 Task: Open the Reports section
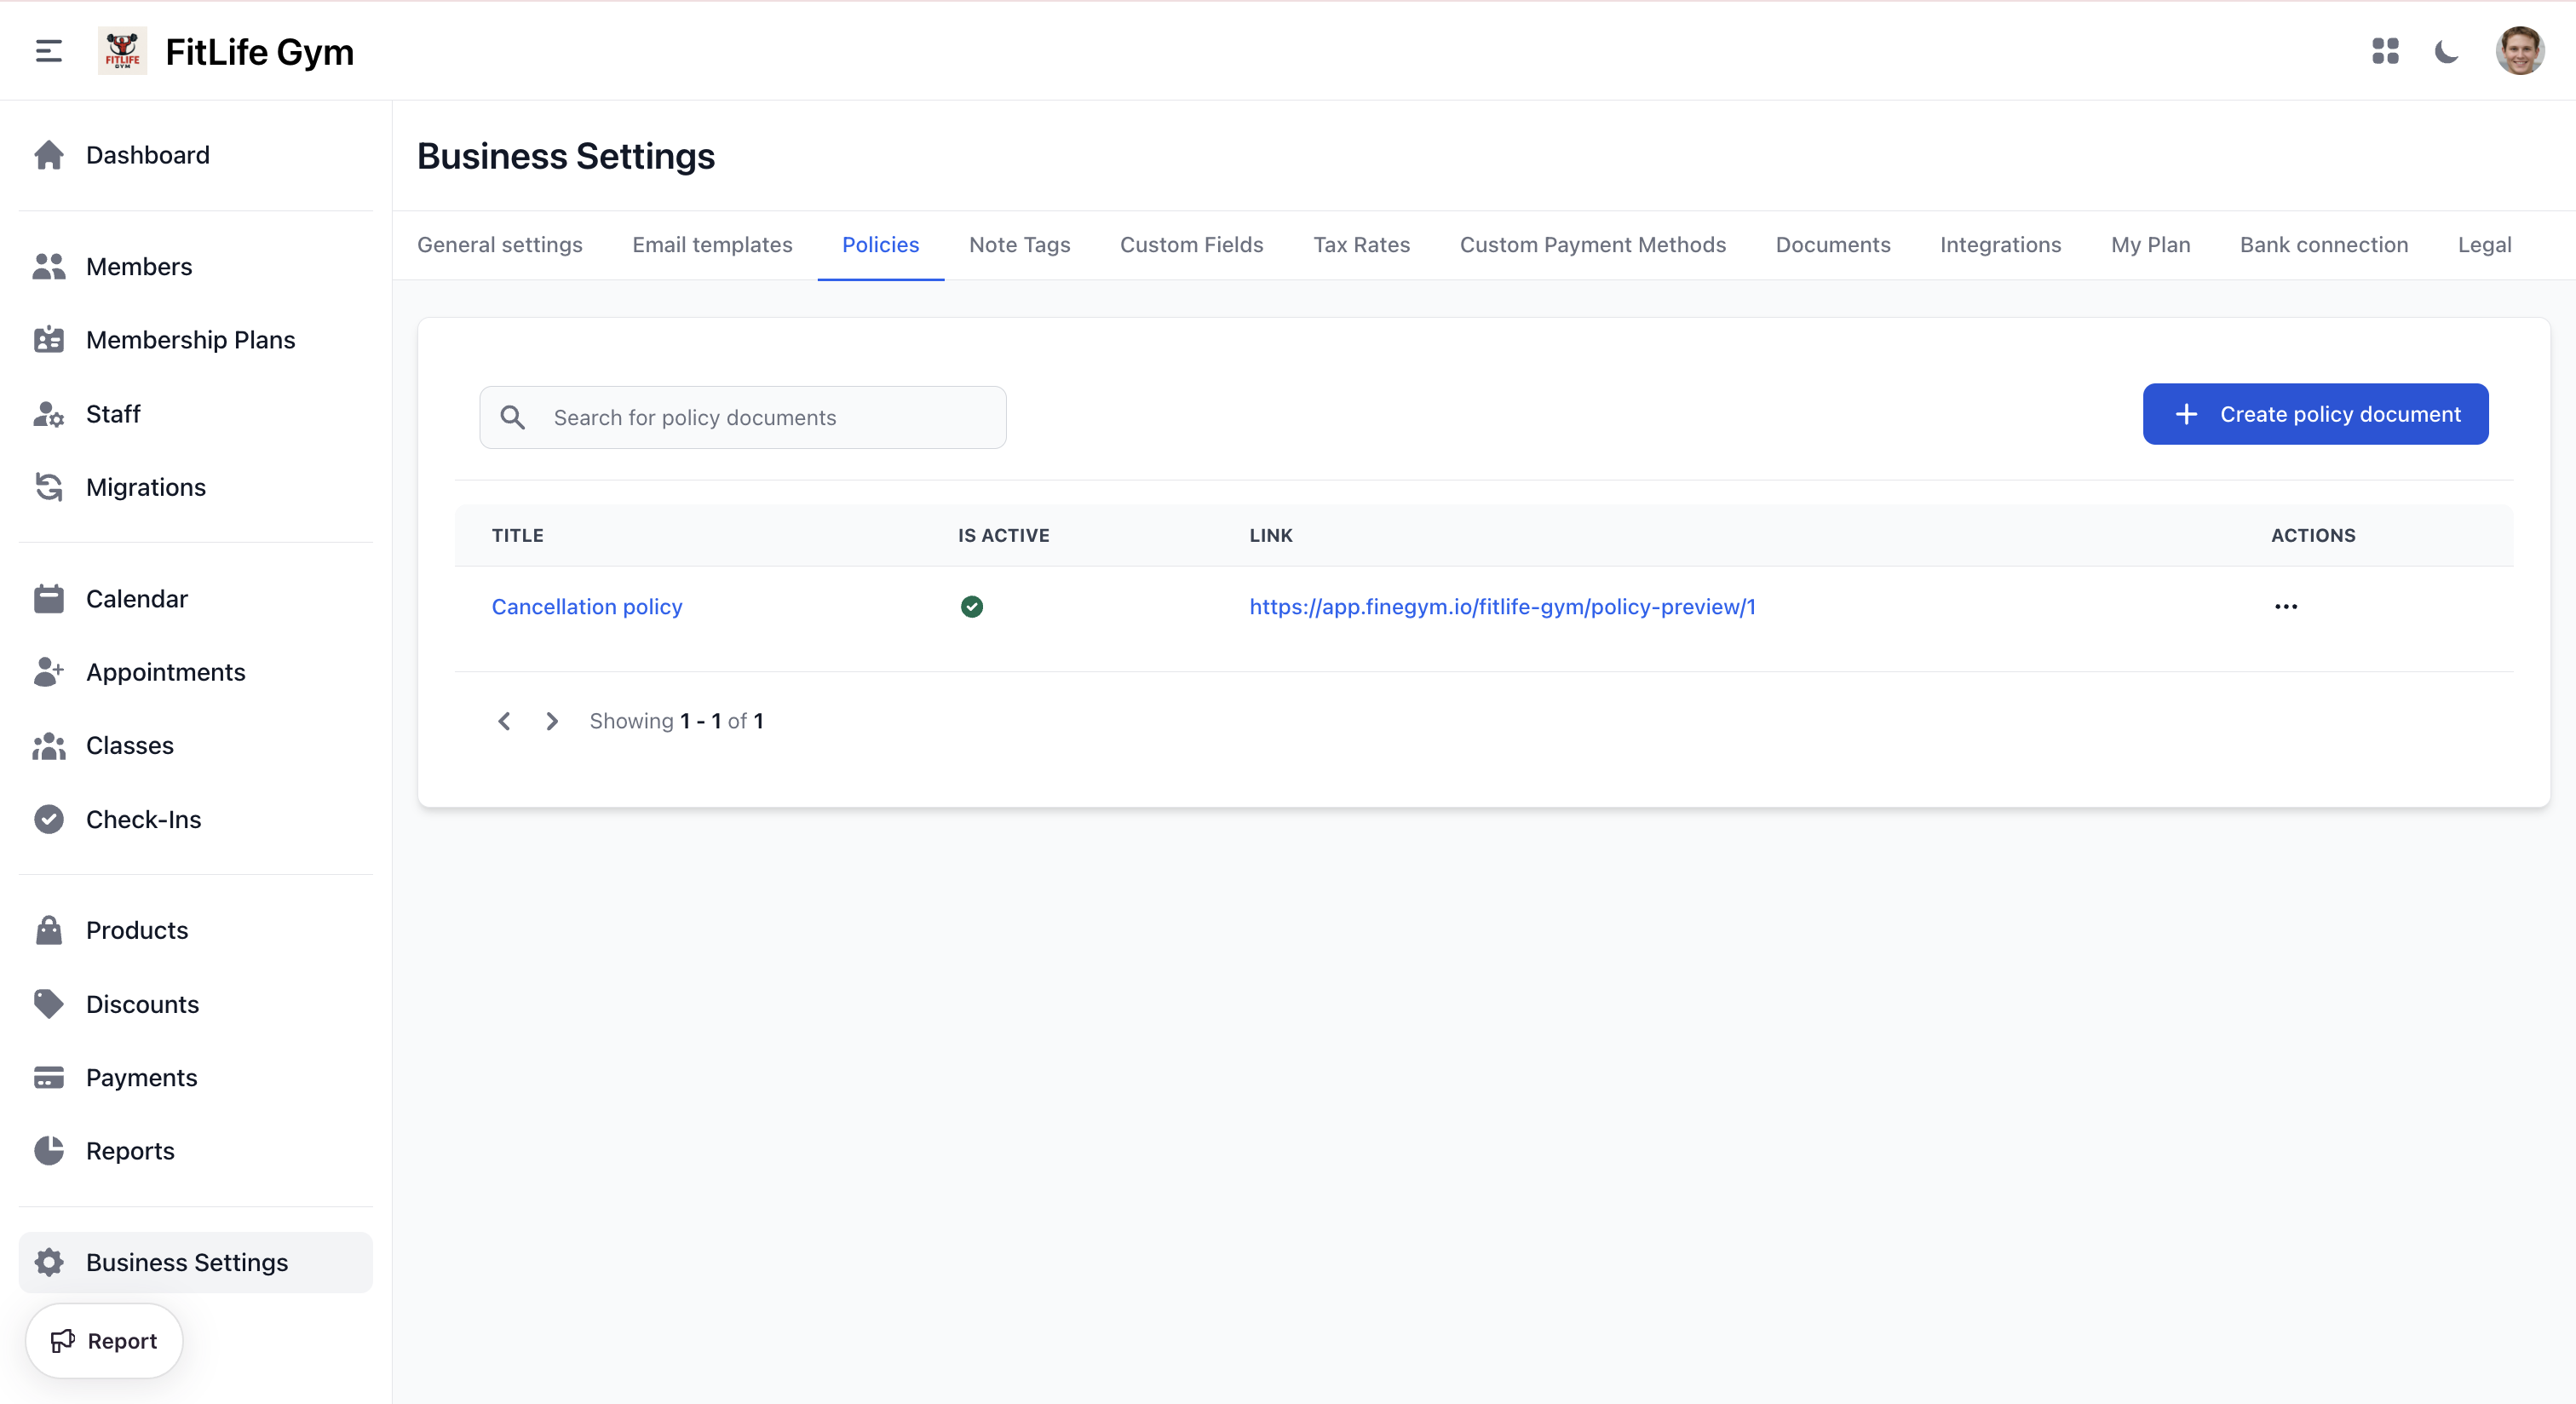click(130, 1151)
